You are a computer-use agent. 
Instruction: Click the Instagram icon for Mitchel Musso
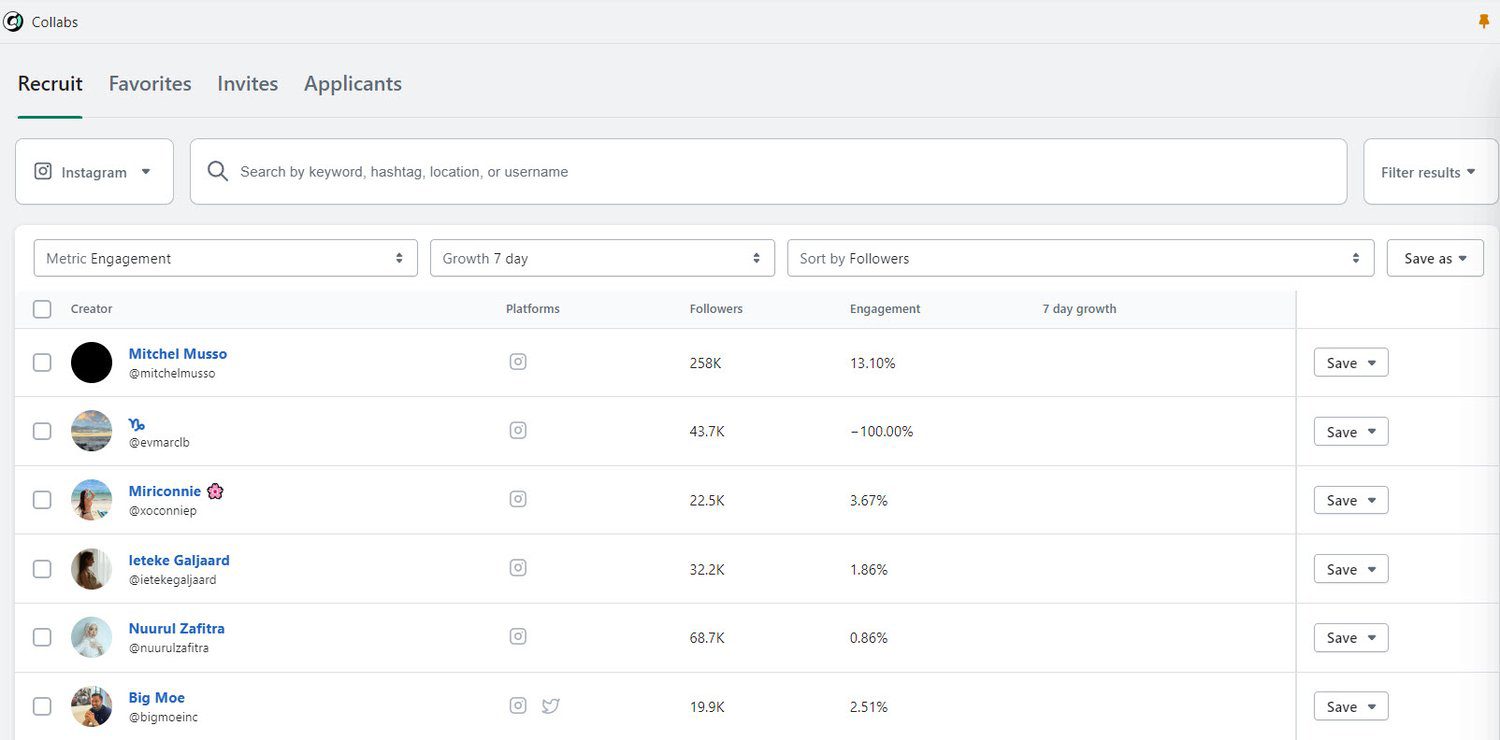click(518, 361)
